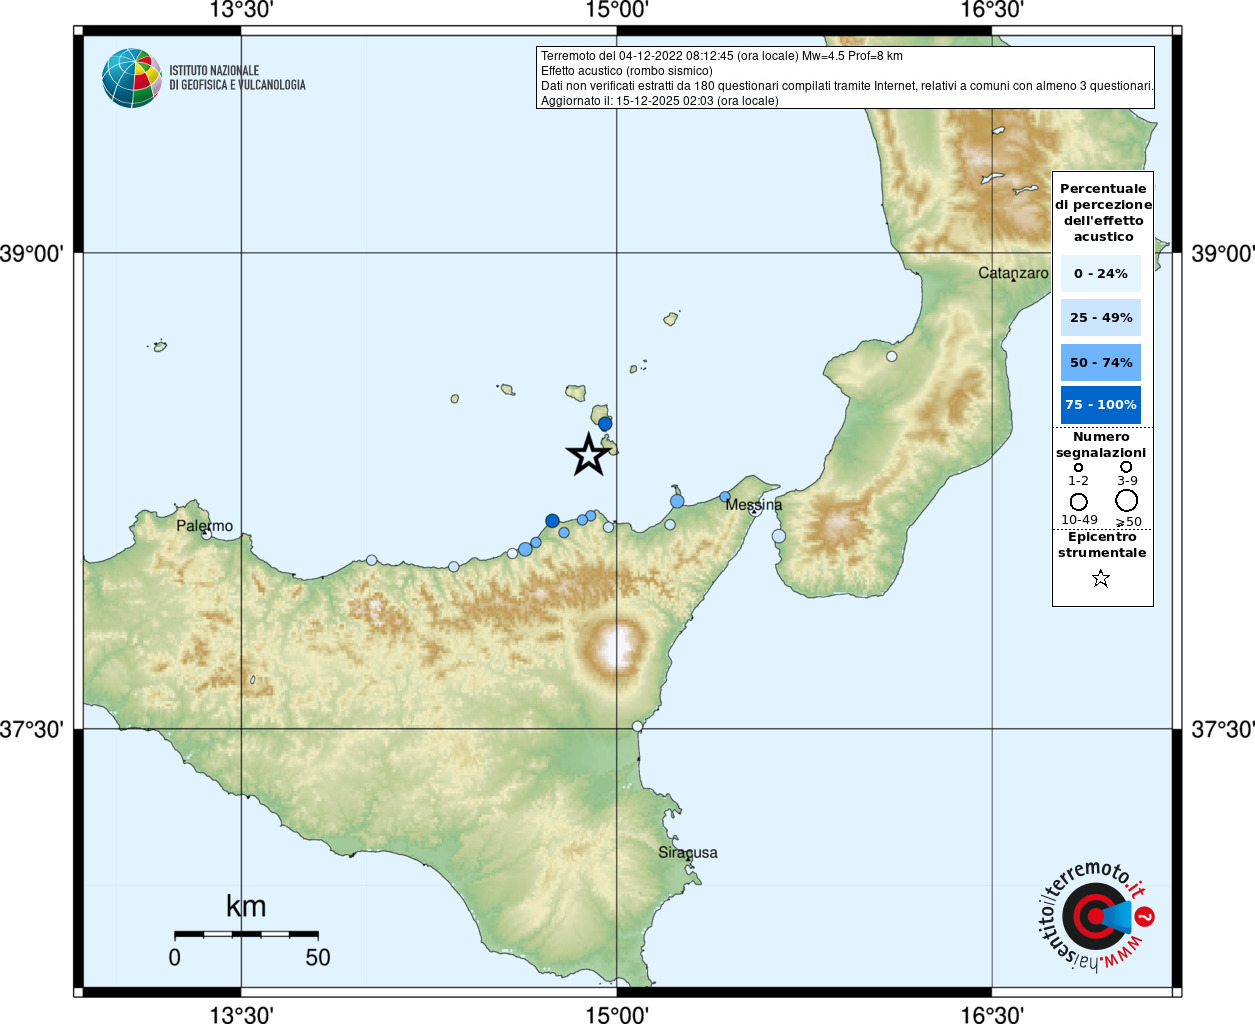This screenshot has height=1024, width=1255.
Task: Select the 3-9 reports circle in legend
Action: pyautogui.click(x=1126, y=466)
